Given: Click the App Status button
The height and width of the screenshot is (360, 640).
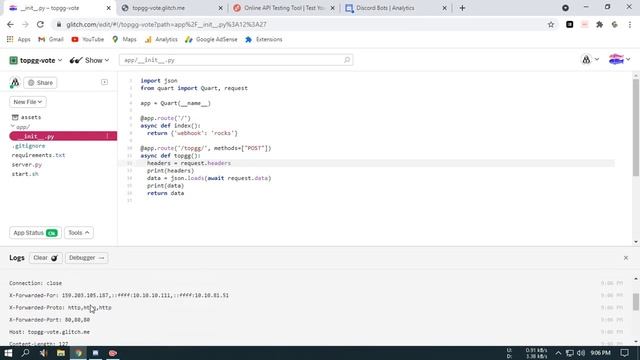Looking at the screenshot, I should pyautogui.click(x=35, y=233).
